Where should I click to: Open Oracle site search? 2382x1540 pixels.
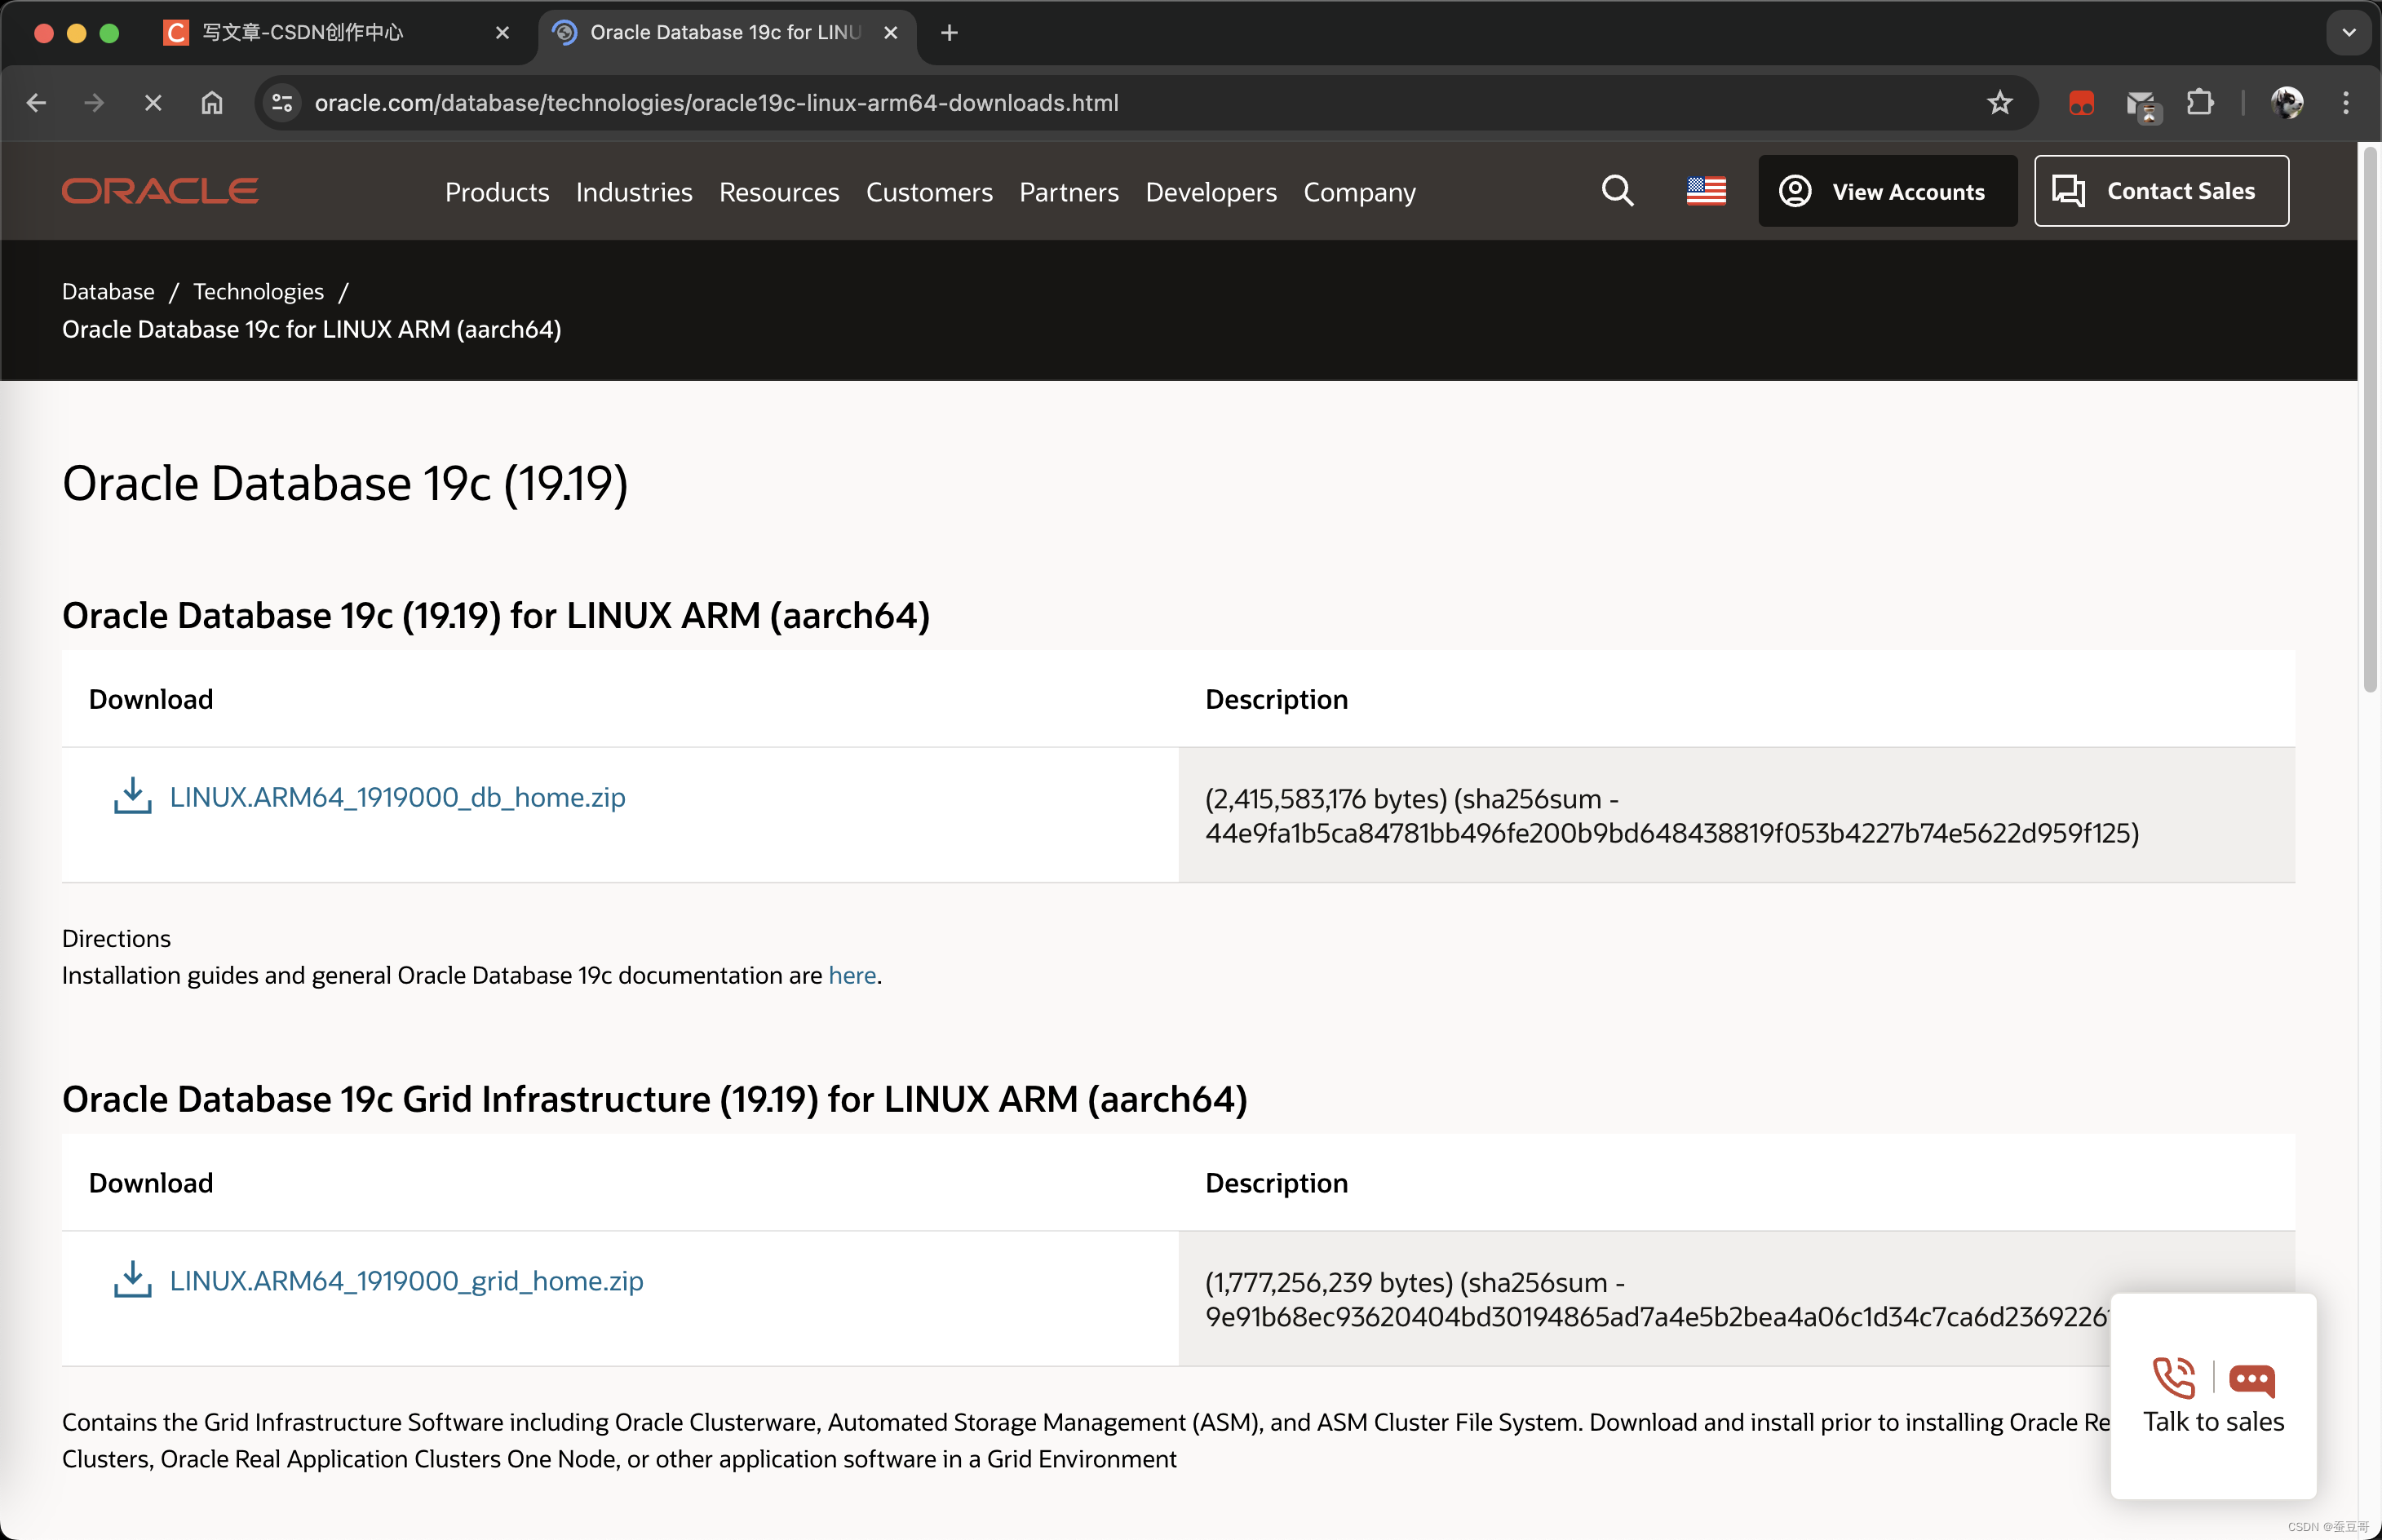point(1617,191)
